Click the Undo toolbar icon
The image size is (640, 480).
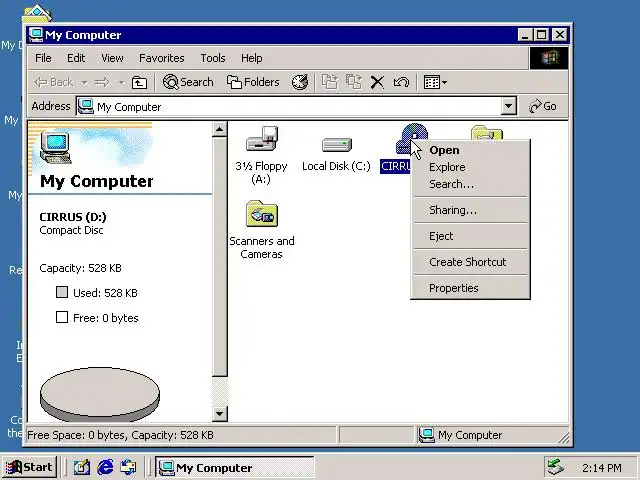point(401,82)
